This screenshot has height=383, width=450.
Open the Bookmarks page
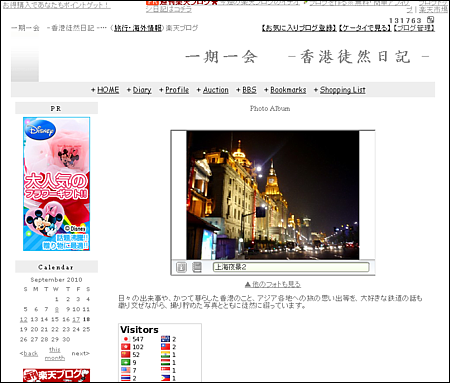[288, 90]
